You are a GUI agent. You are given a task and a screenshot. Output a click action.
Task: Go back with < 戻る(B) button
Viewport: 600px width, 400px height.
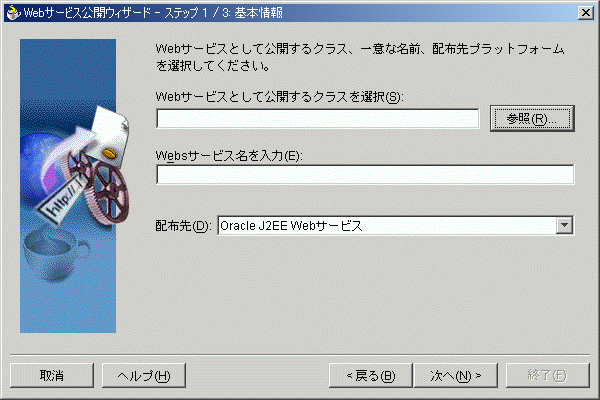[x=370, y=376]
